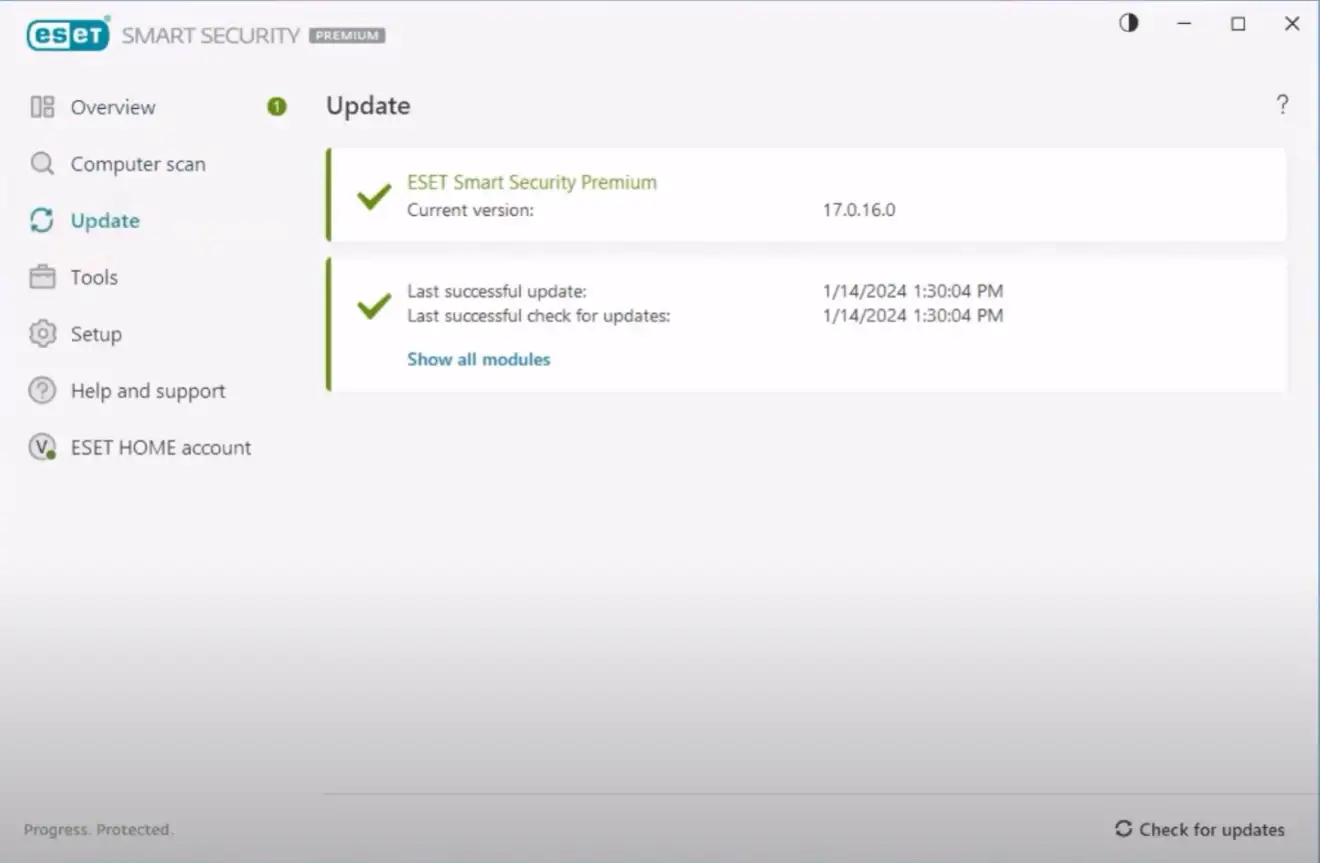This screenshot has width=1320, height=863.
Task: Click the ESET logo in the header
Action: 68,35
